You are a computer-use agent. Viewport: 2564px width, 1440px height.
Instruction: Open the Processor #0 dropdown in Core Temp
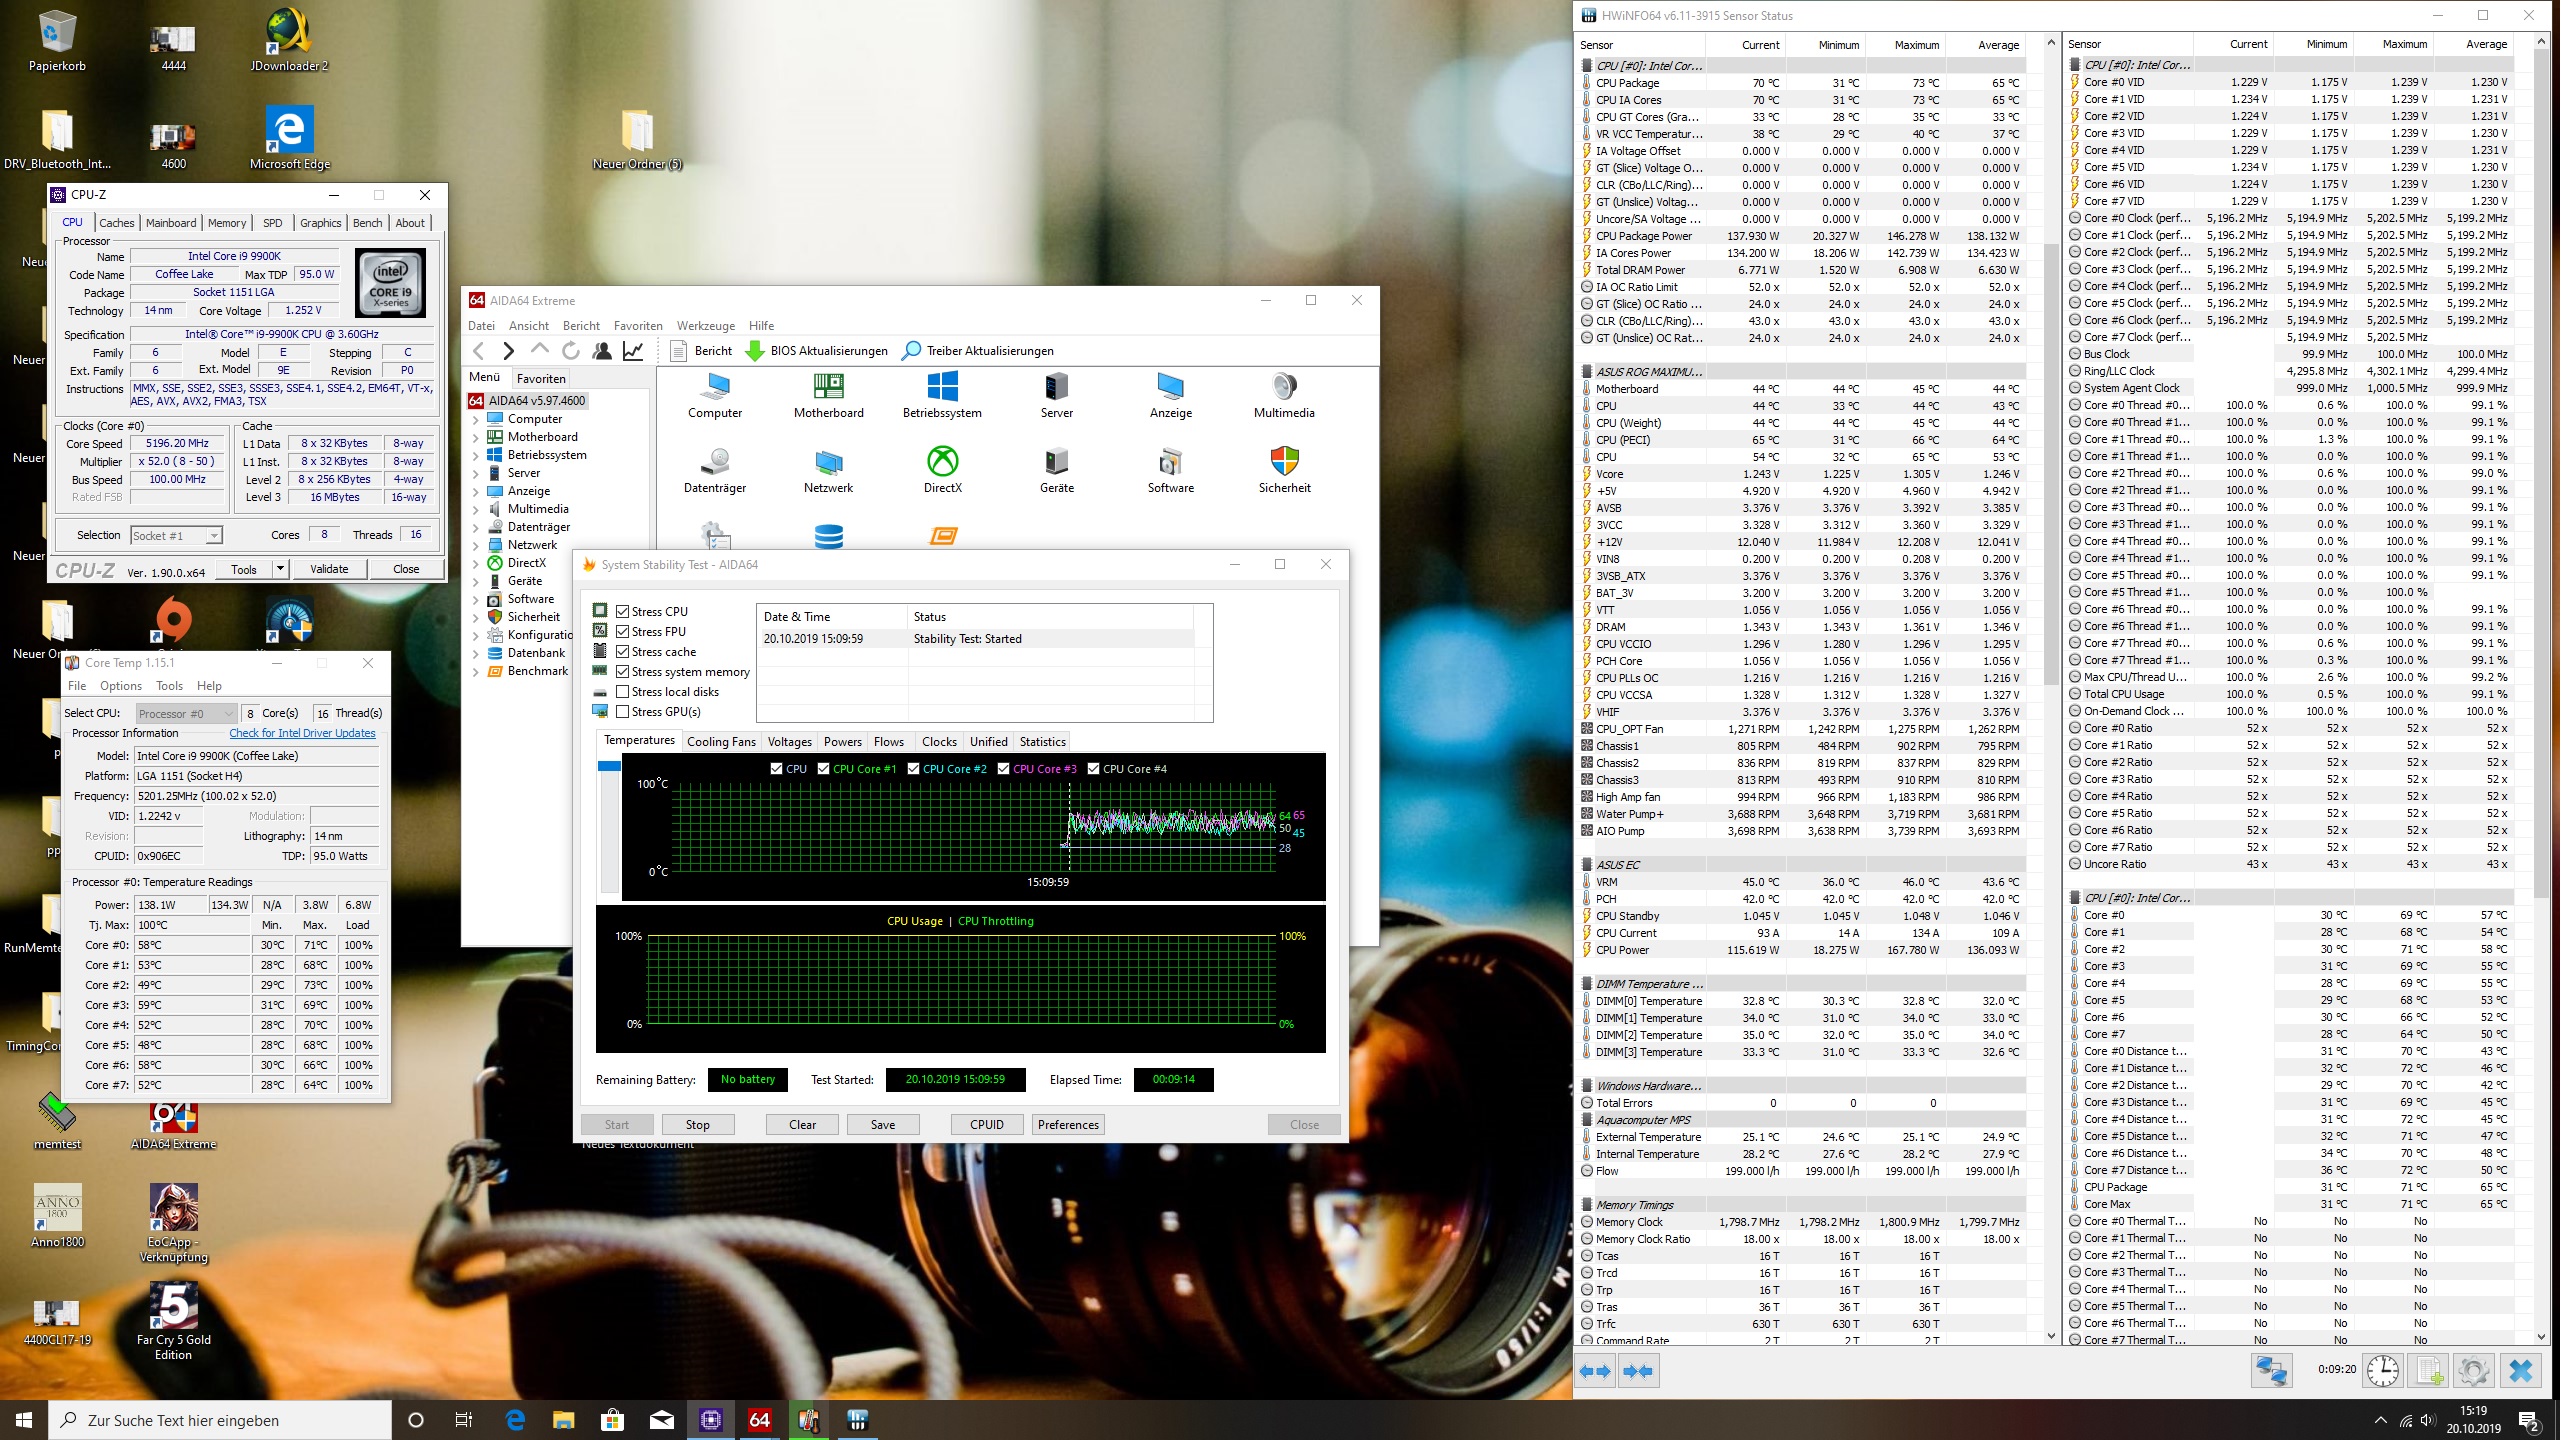coord(185,713)
